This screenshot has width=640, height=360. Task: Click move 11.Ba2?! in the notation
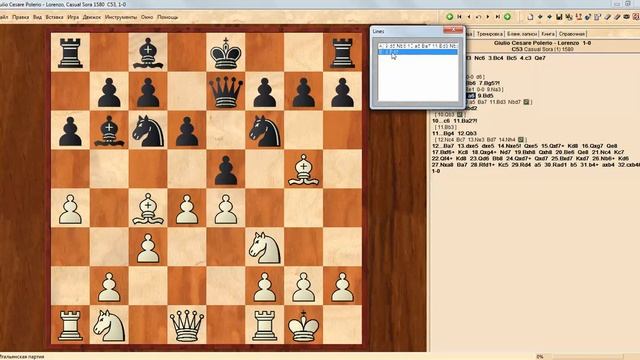pyautogui.click(x=466, y=121)
